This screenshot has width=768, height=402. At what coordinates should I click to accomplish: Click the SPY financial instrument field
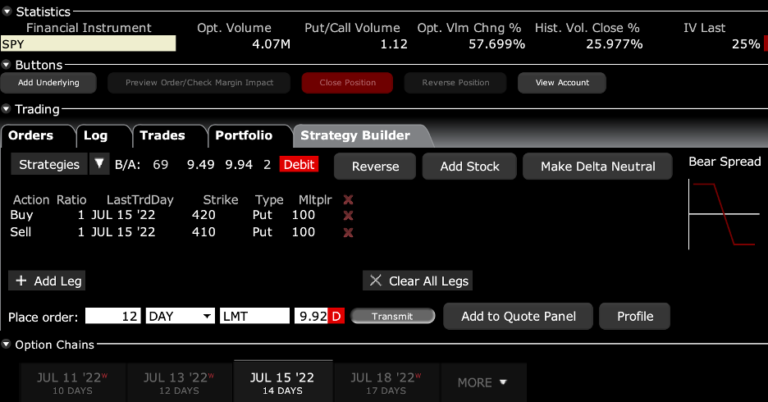click(88, 44)
